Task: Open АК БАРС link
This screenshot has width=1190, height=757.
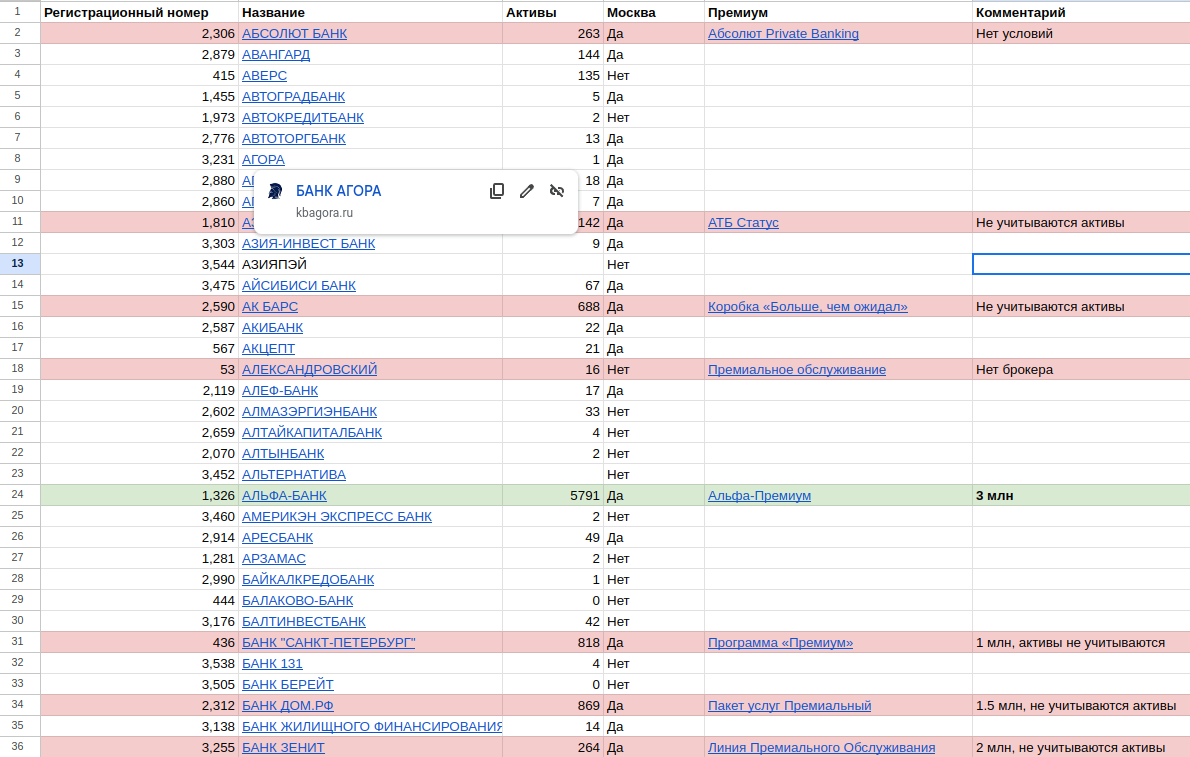Action: point(269,307)
